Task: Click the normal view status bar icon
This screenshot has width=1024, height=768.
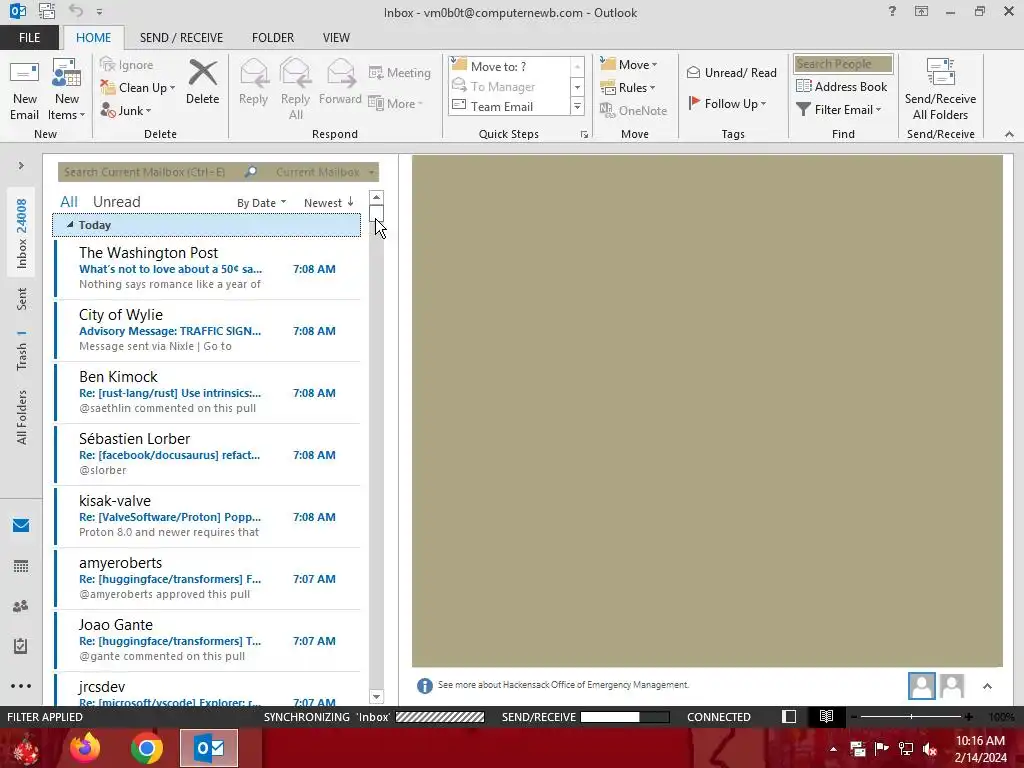Action: [x=789, y=716]
